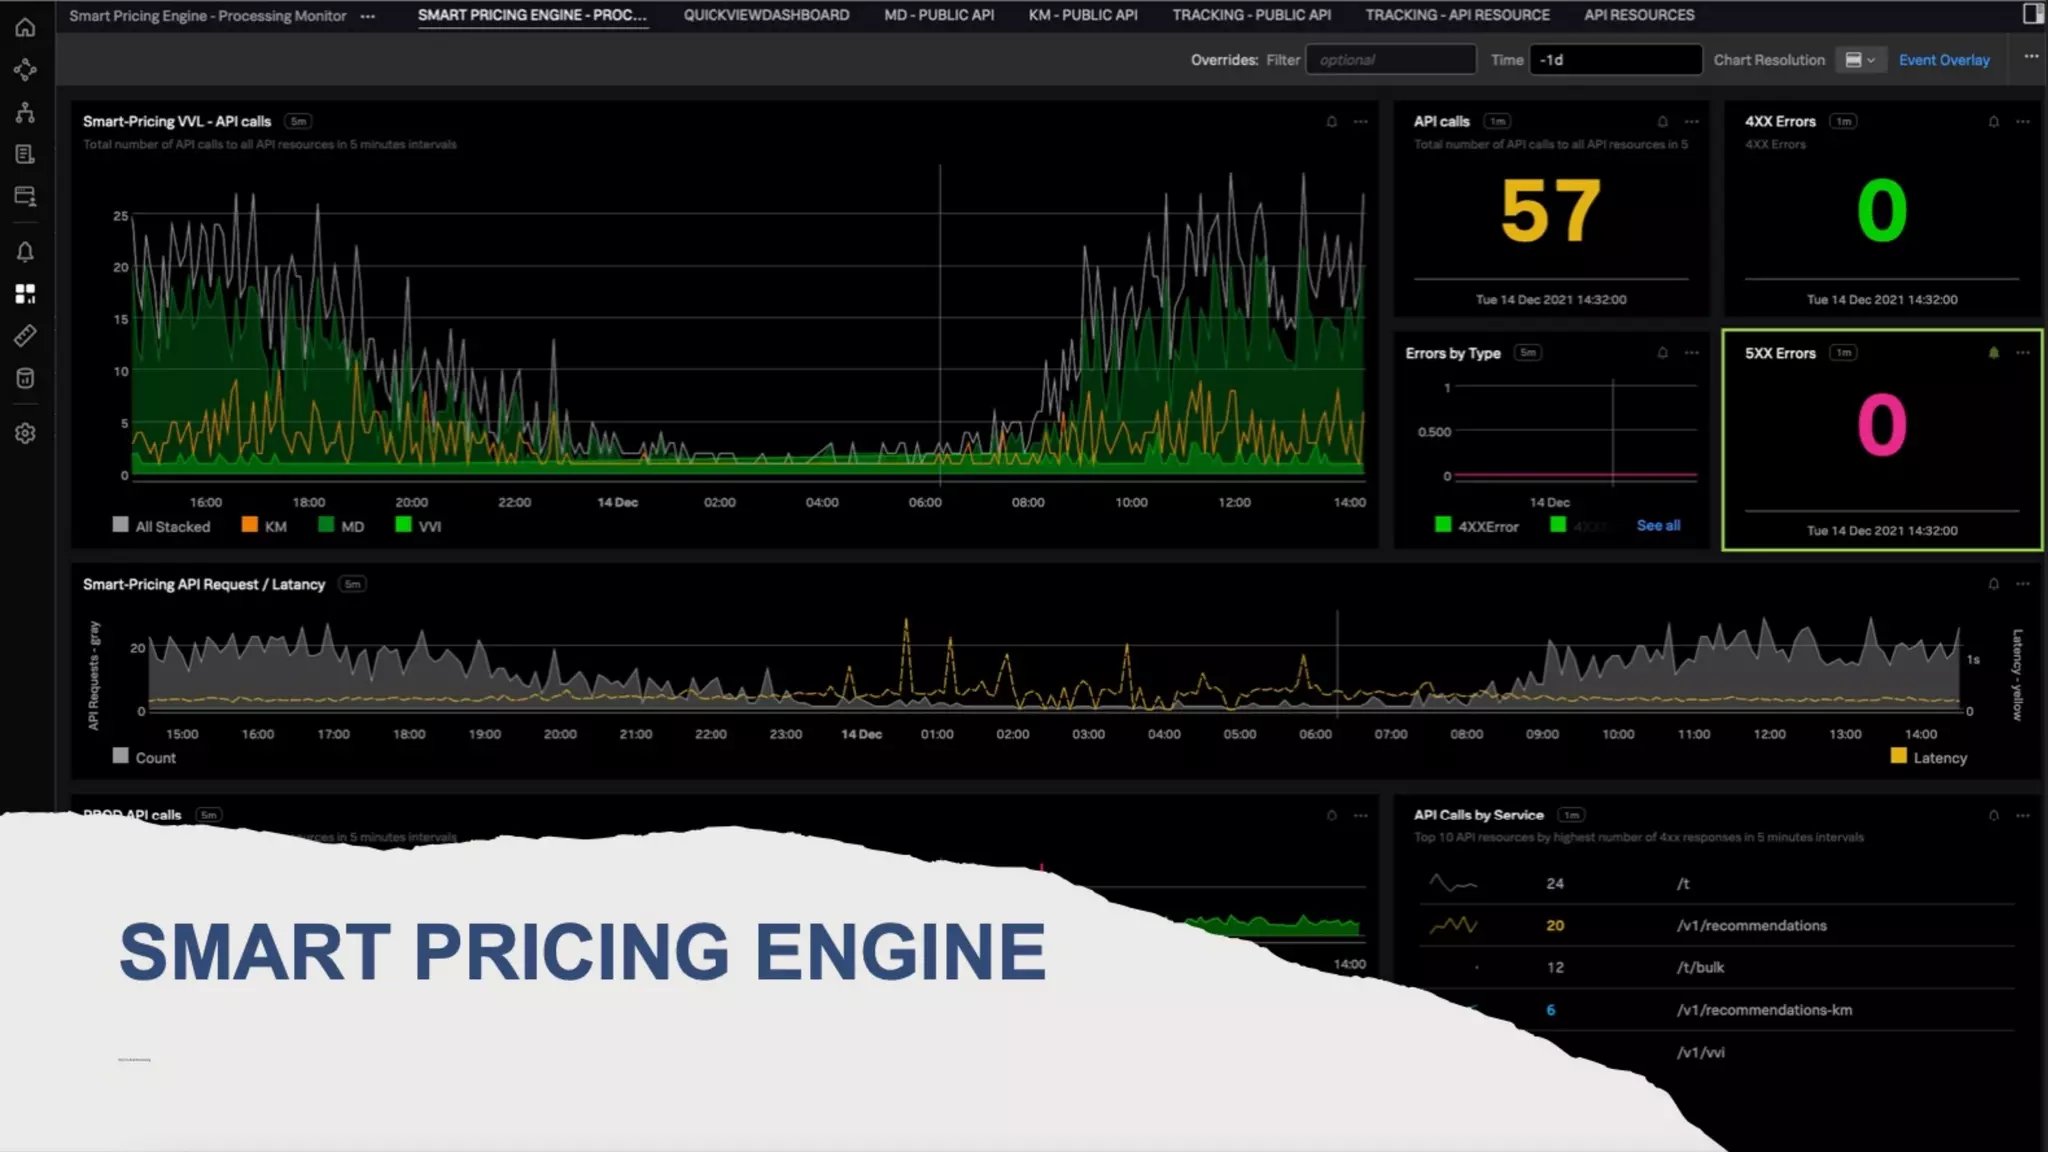Click bell icon on 4XX Errors panel

1993,121
